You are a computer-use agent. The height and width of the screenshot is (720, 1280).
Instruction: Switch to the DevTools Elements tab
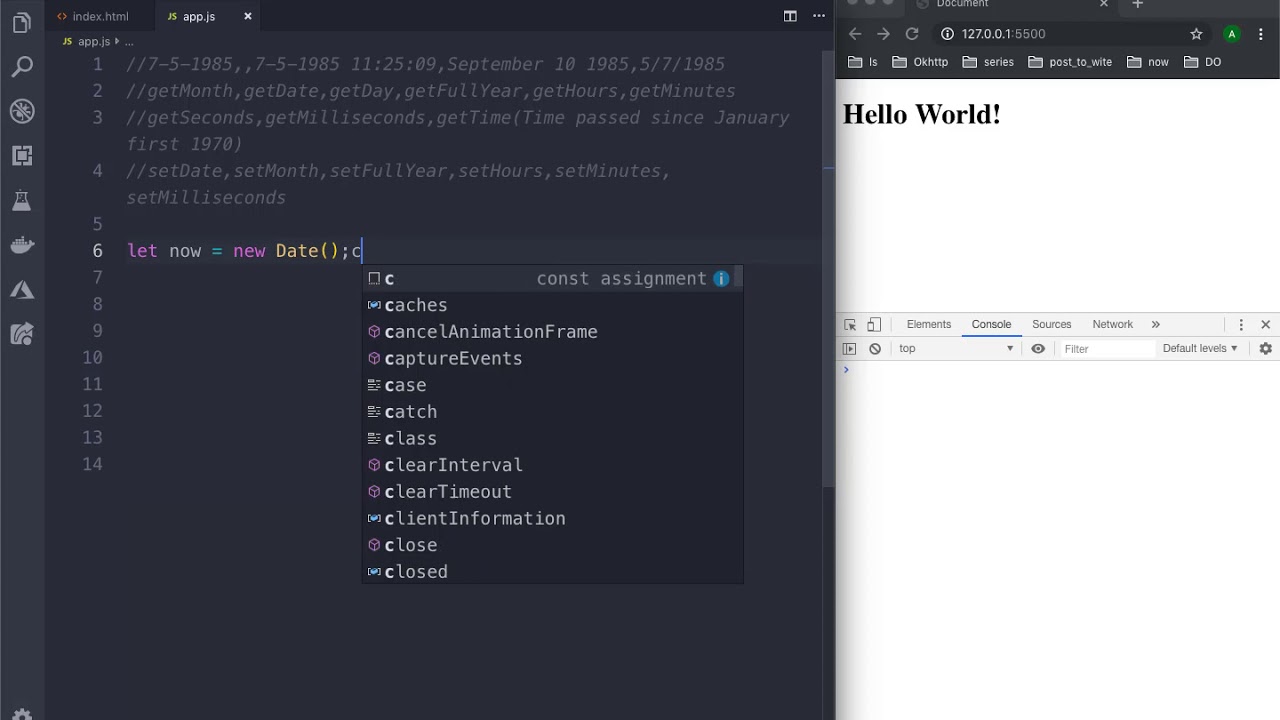[x=929, y=325]
